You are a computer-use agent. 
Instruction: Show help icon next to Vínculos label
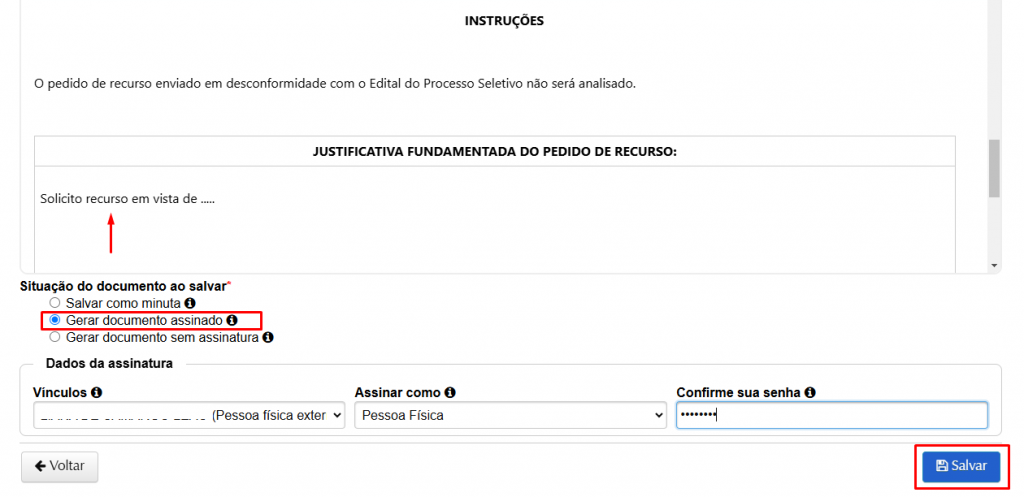(x=96, y=393)
